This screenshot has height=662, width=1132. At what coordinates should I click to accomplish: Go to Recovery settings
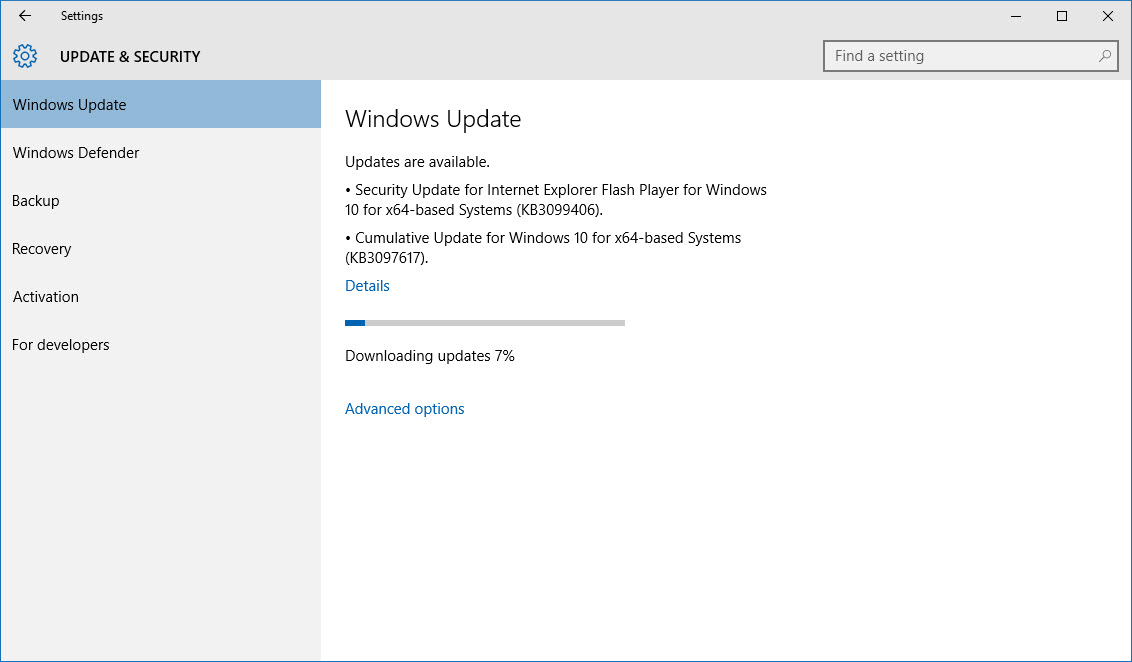coord(160,248)
